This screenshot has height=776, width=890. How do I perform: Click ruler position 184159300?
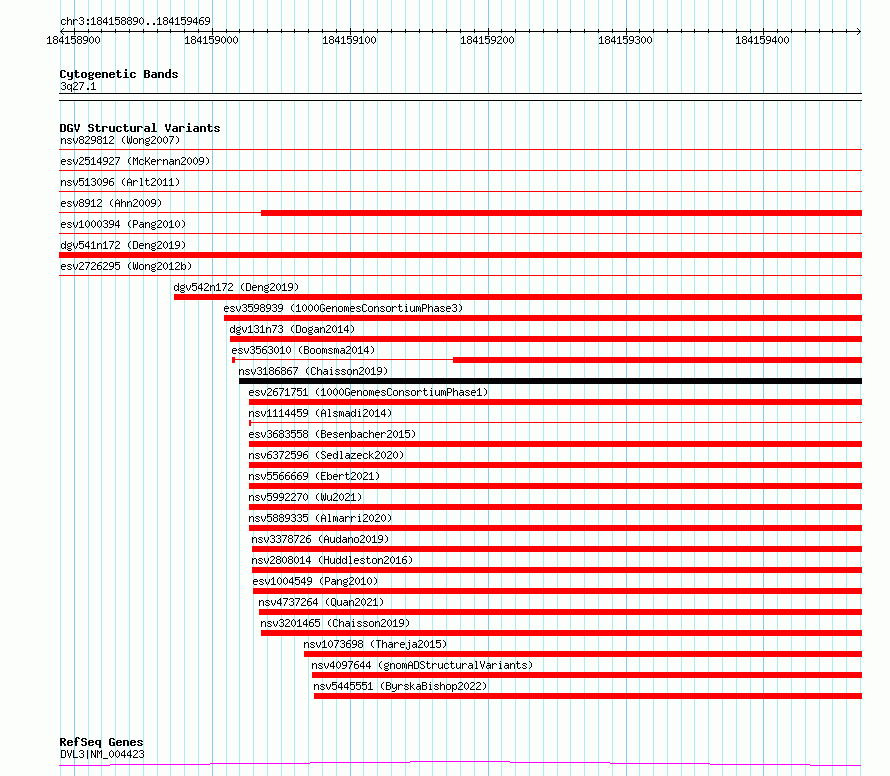pyautogui.click(x=625, y=40)
